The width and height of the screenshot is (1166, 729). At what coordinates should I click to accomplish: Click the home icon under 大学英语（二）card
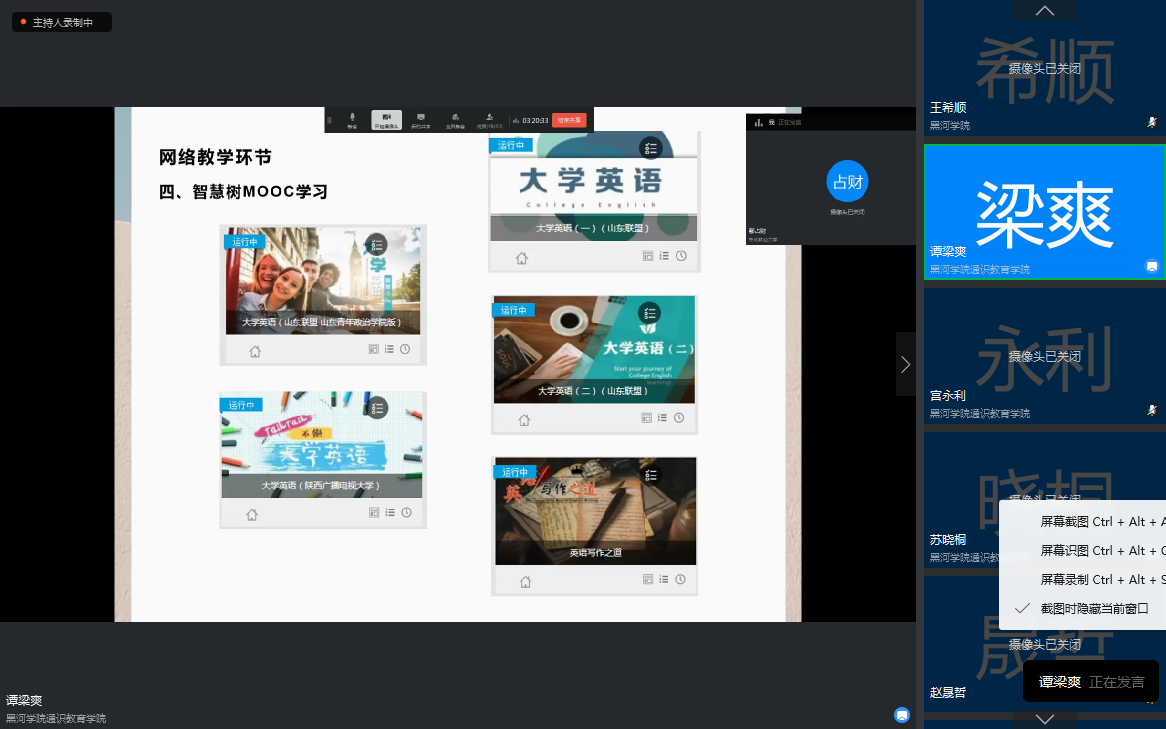coord(524,420)
